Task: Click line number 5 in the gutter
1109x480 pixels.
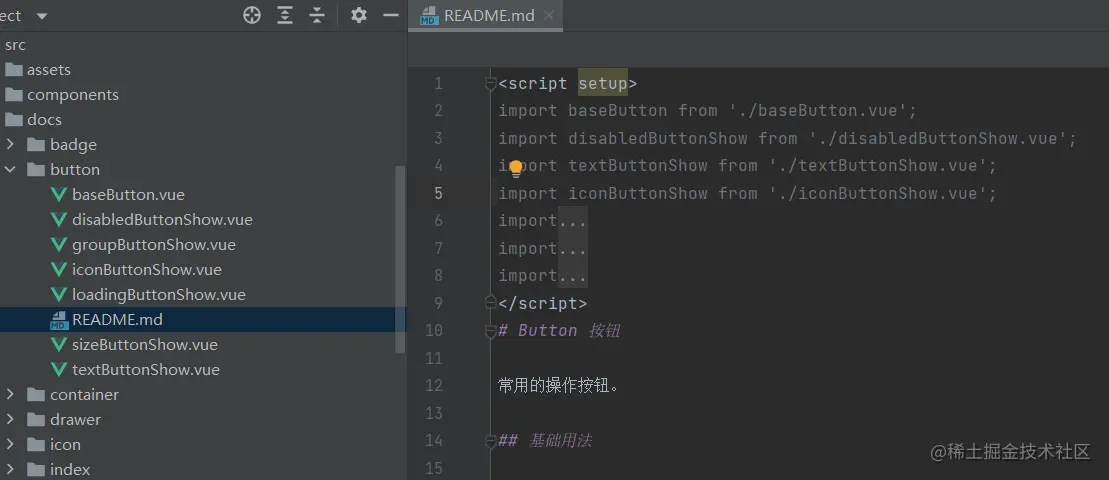Action: pyautogui.click(x=439, y=194)
